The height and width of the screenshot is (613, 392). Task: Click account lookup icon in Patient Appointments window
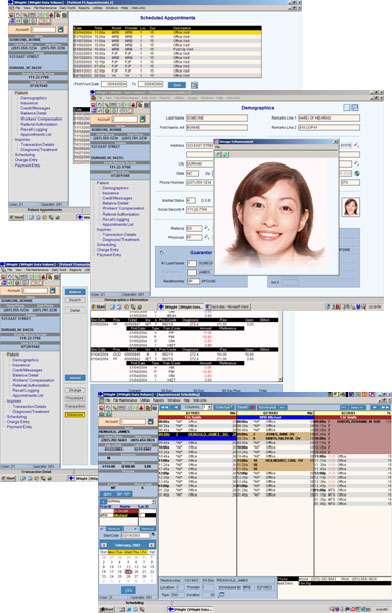[61, 30]
